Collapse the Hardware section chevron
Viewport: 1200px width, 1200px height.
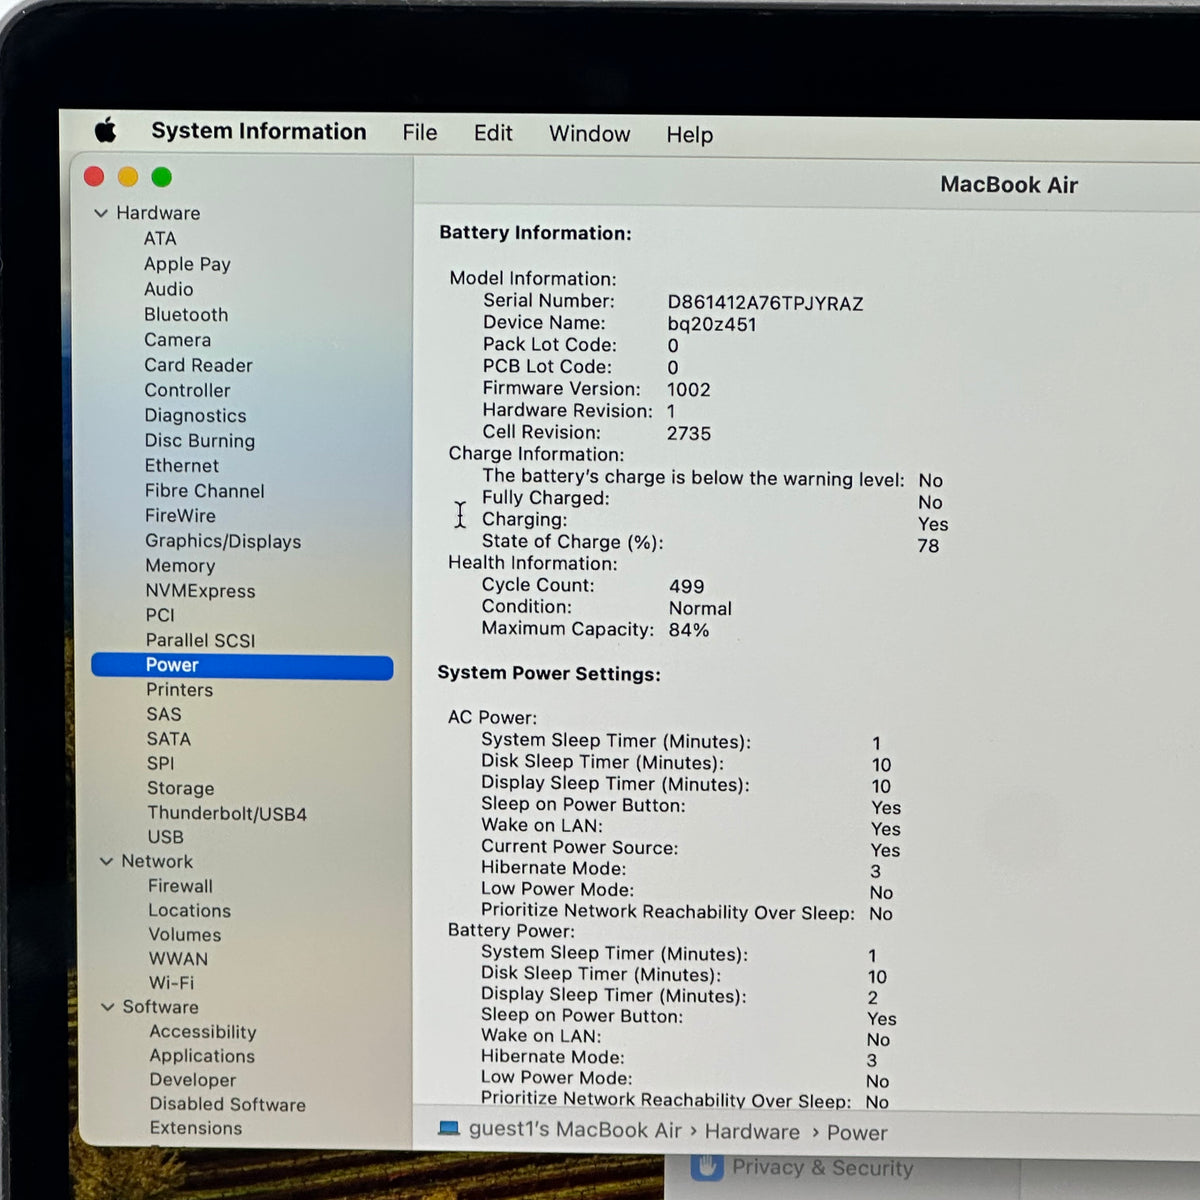pos(101,213)
